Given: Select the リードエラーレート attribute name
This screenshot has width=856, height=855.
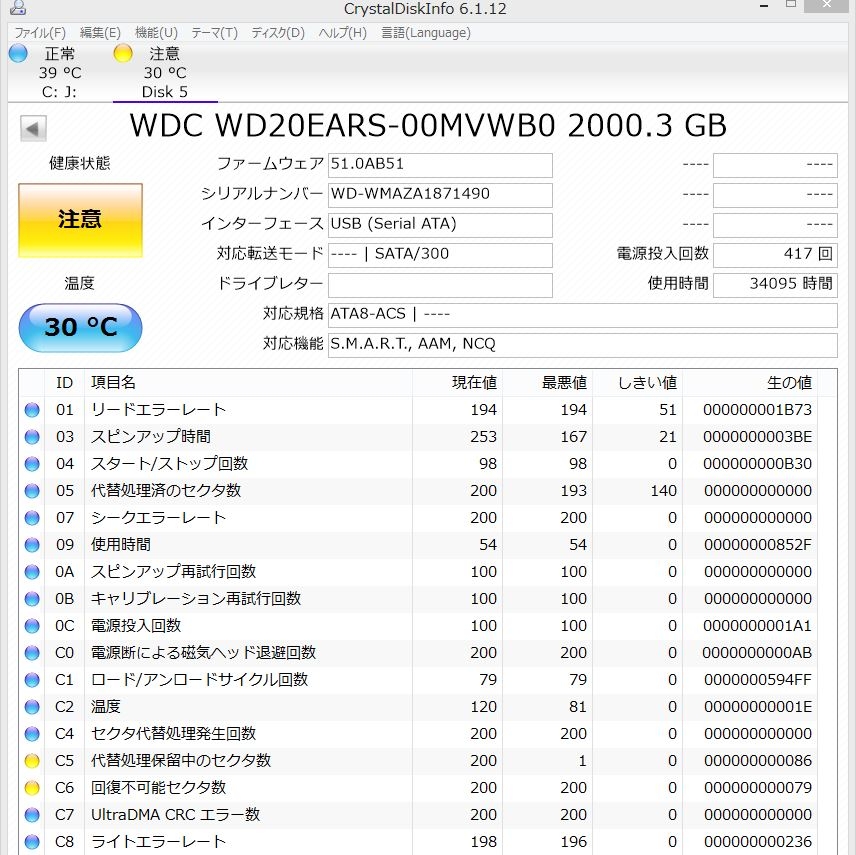Looking at the screenshot, I should 158,409.
